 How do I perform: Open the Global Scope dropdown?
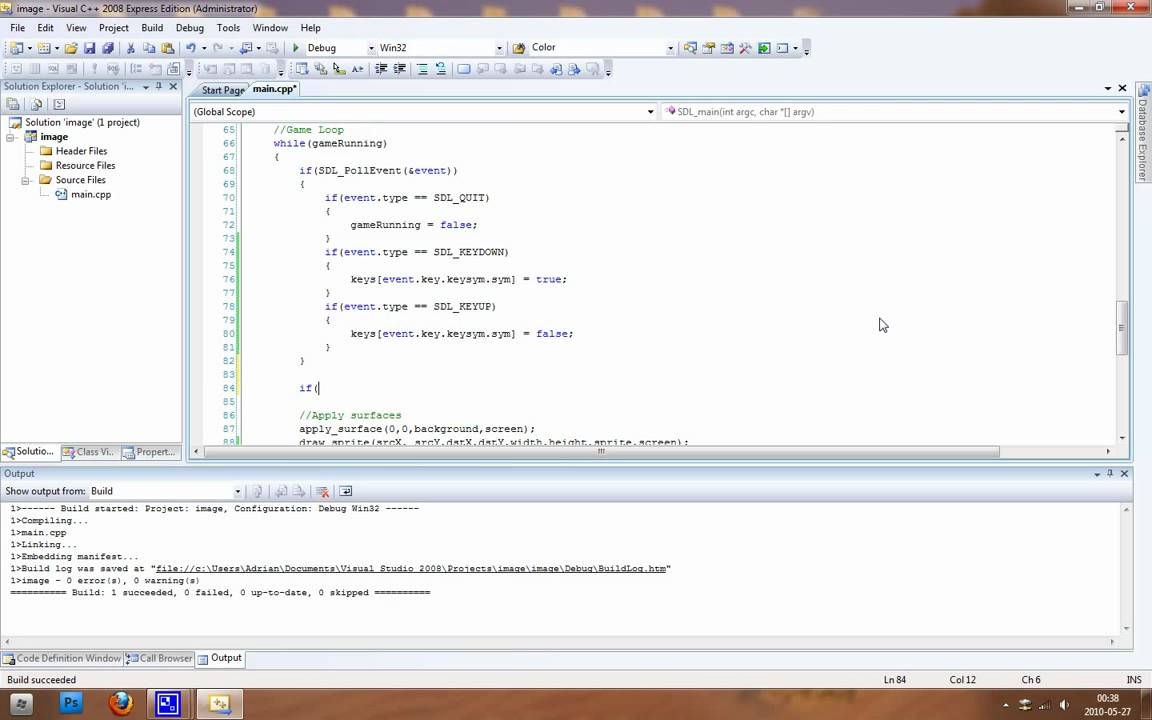point(650,112)
